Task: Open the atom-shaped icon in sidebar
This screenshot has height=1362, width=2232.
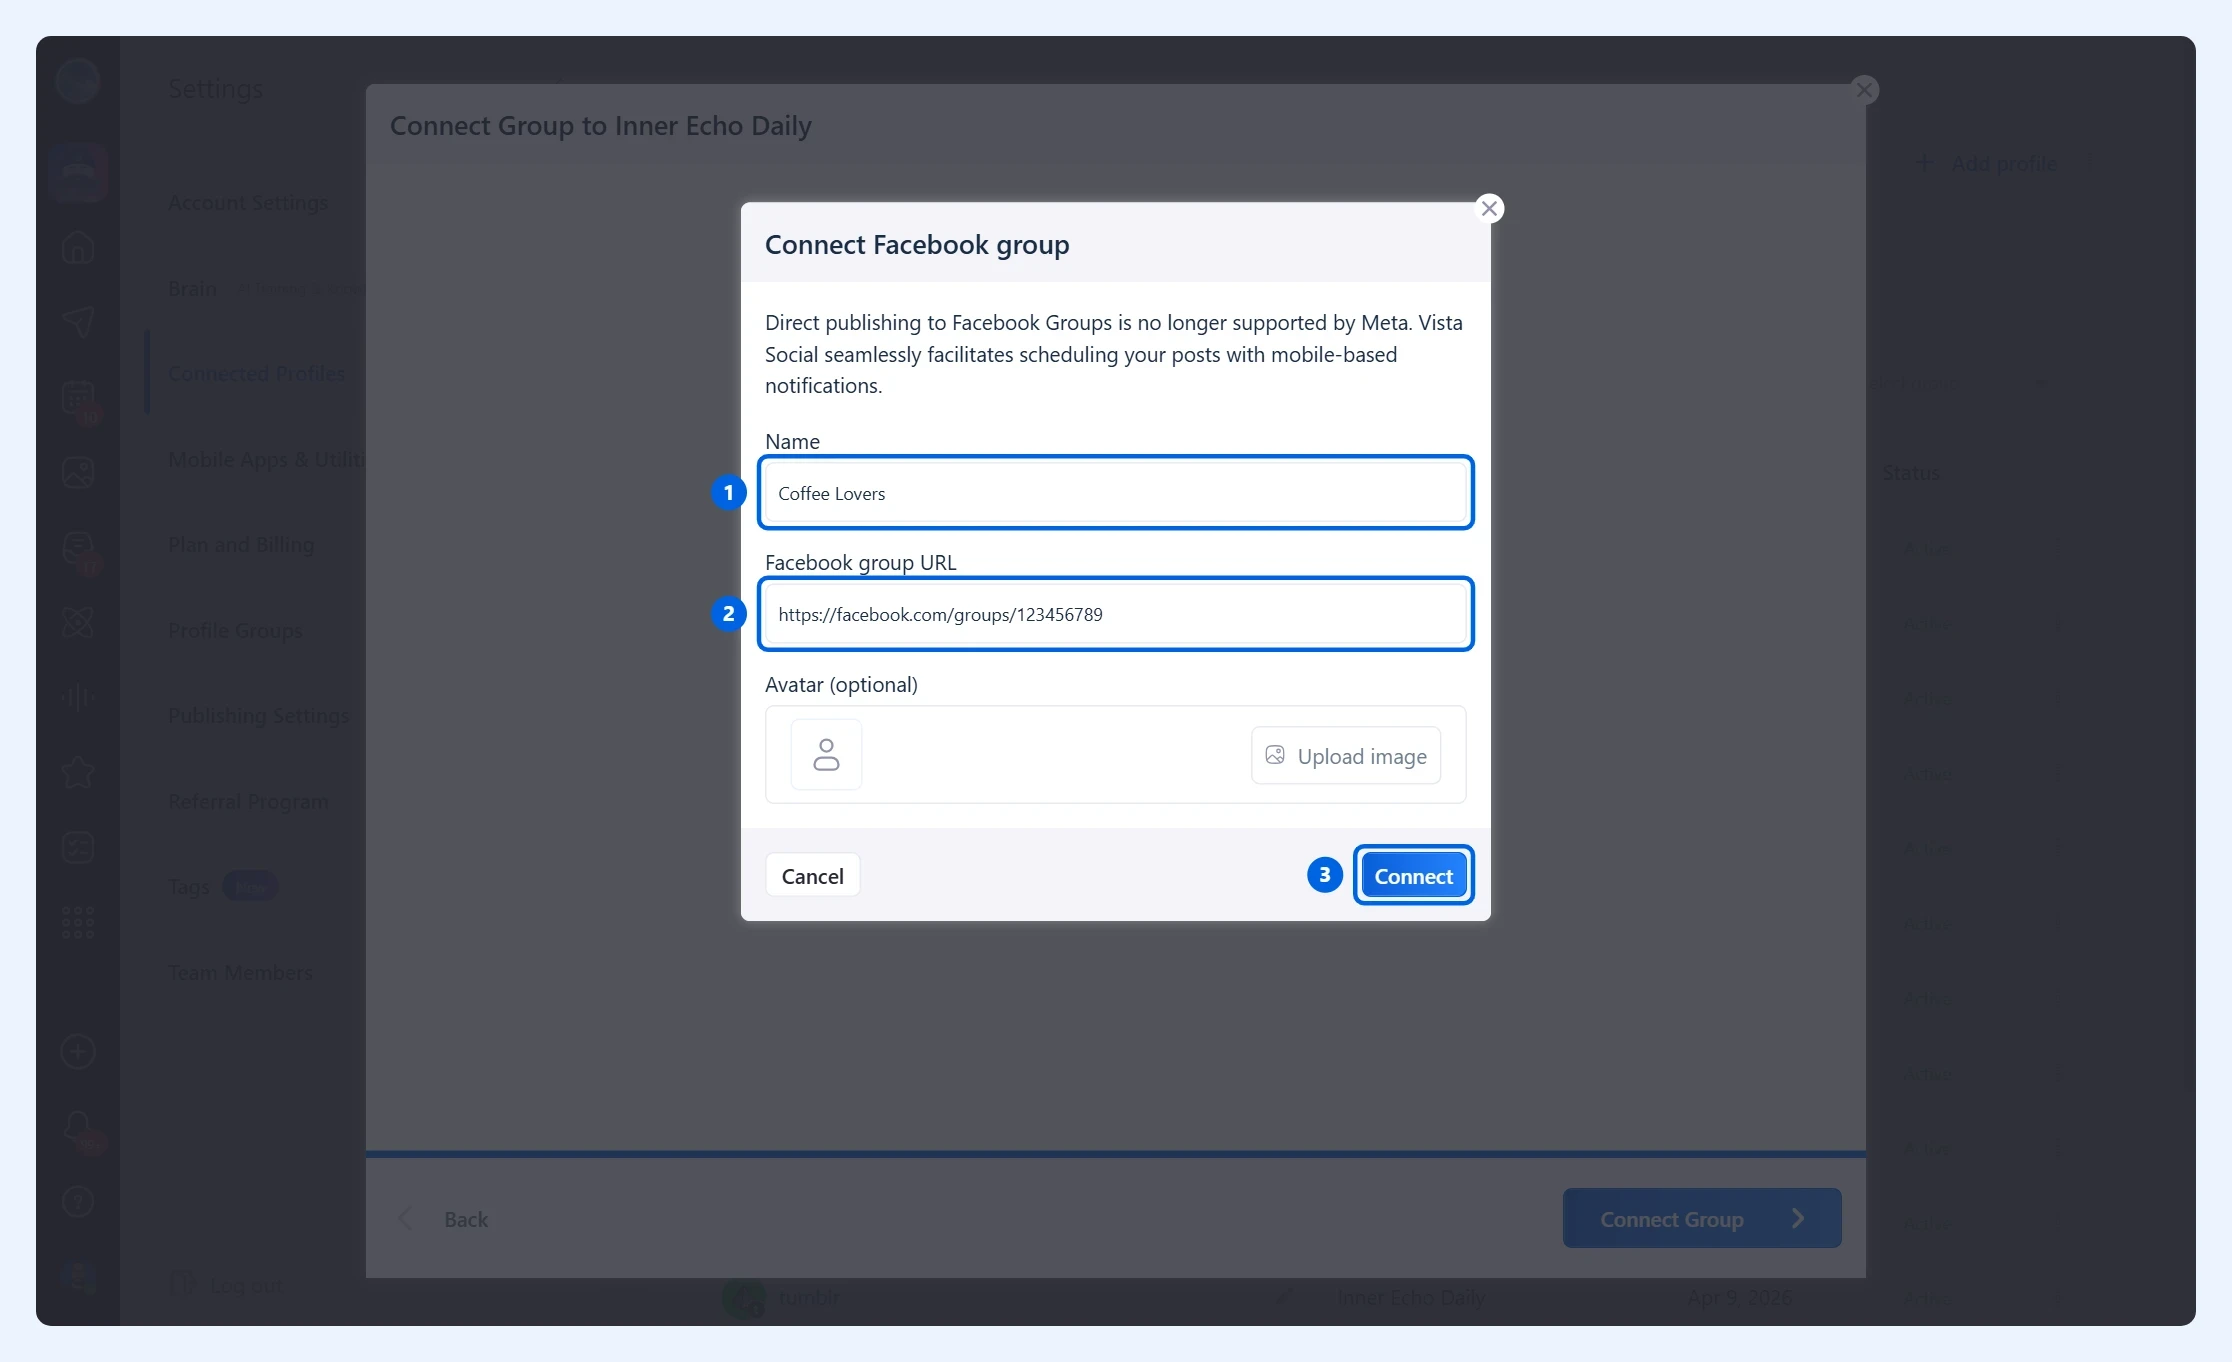Action: tap(78, 622)
